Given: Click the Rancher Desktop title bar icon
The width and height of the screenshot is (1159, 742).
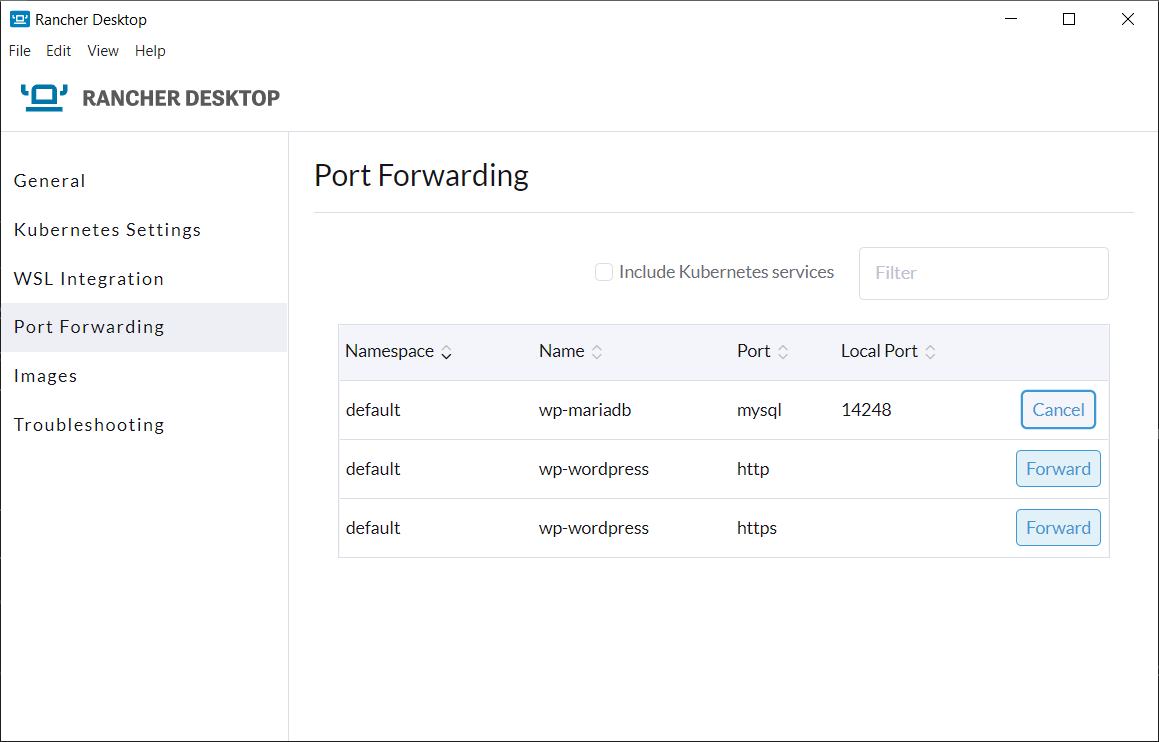Looking at the screenshot, I should [19, 20].
